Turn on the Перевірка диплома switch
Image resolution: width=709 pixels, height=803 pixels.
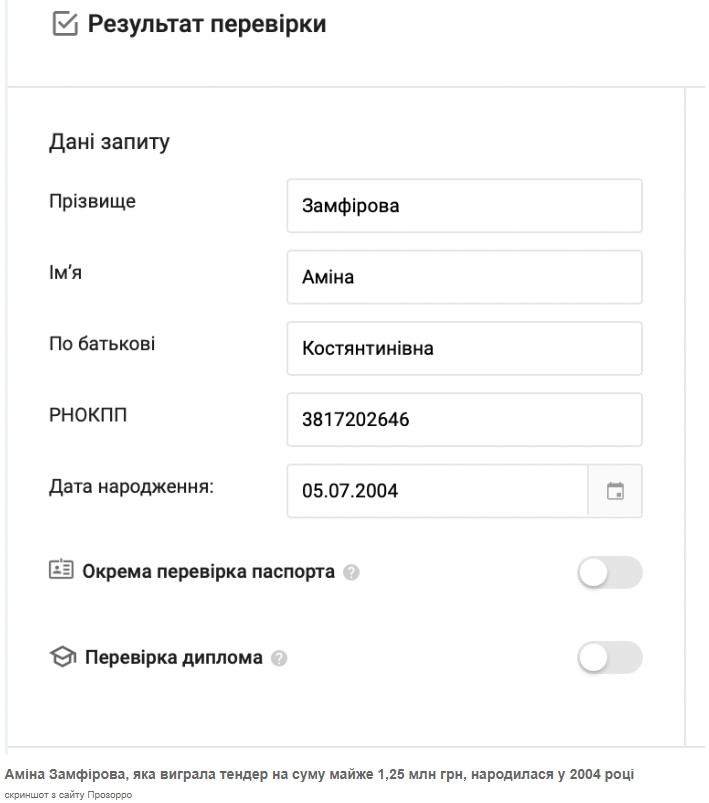tap(609, 657)
